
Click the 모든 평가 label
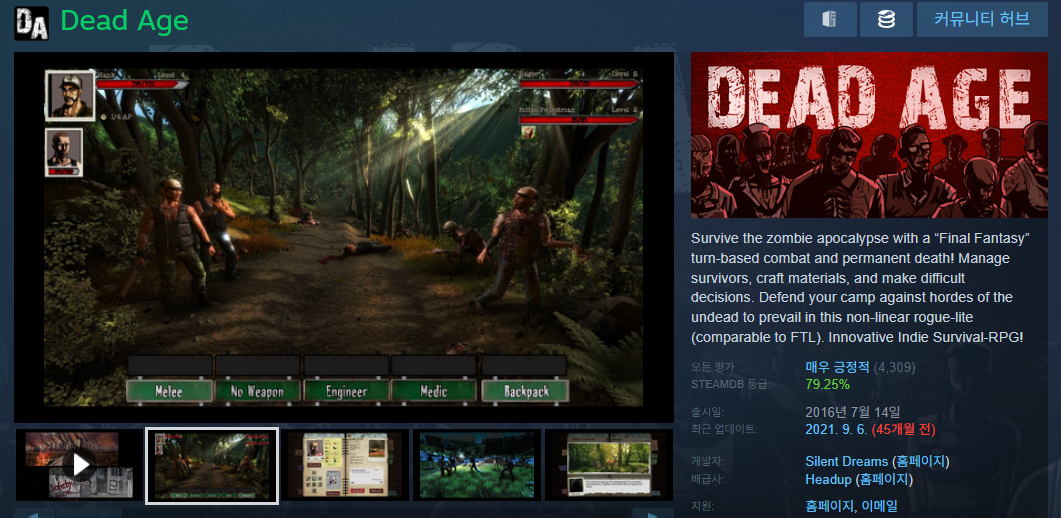coord(713,368)
